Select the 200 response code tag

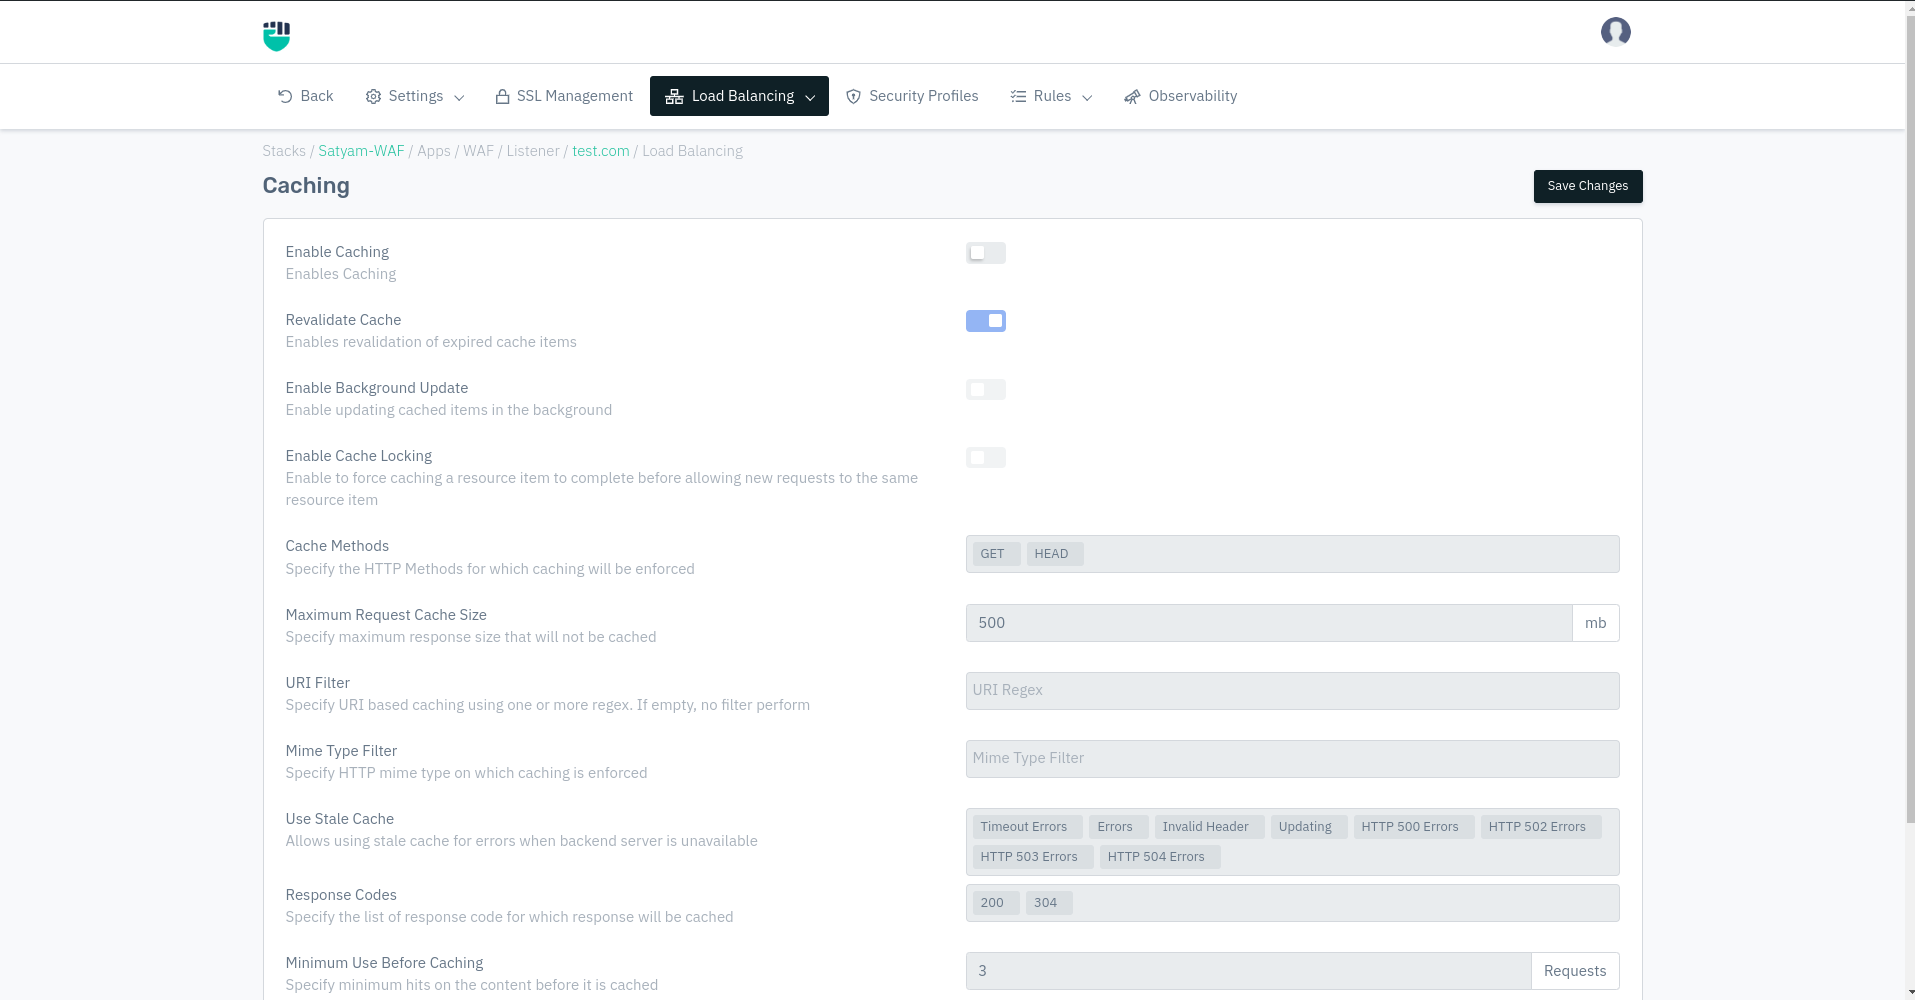pyautogui.click(x=996, y=903)
